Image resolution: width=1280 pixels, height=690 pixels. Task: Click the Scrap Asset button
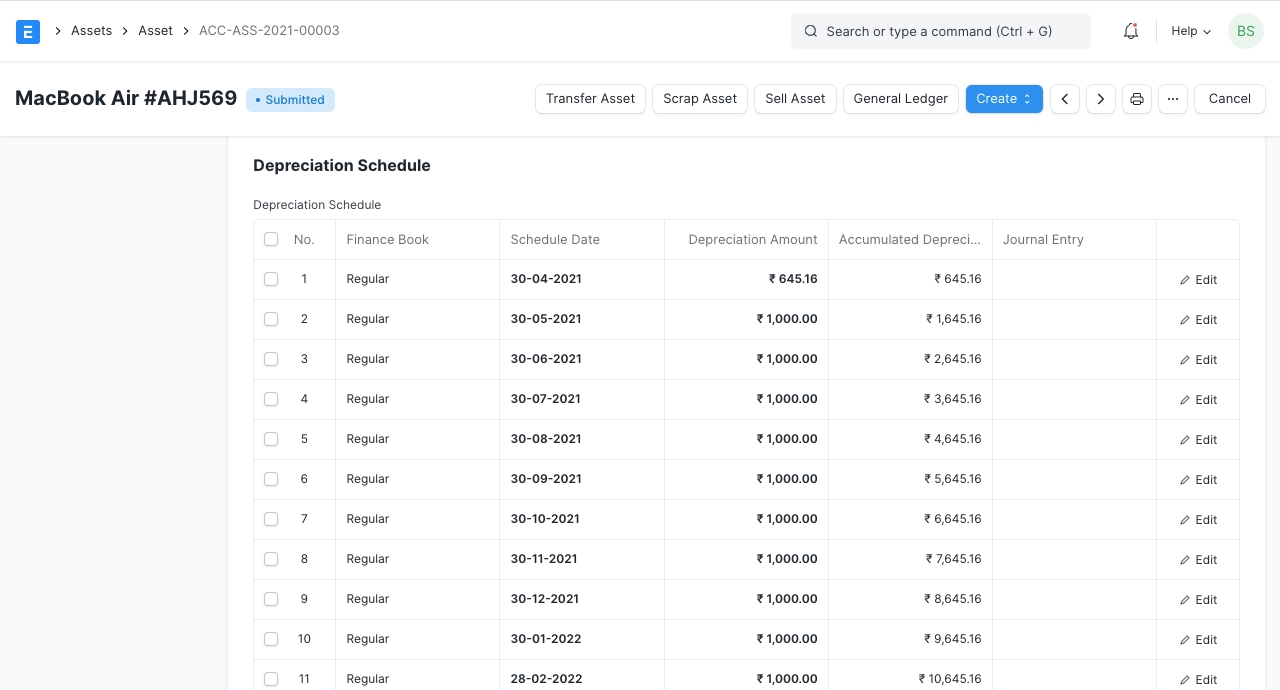click(x=700, y=99)
